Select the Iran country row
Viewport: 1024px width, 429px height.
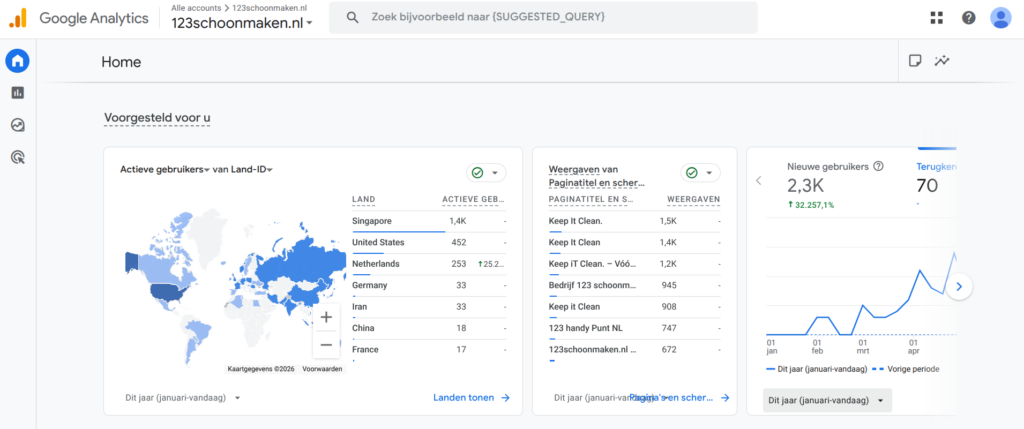(428, 307)
